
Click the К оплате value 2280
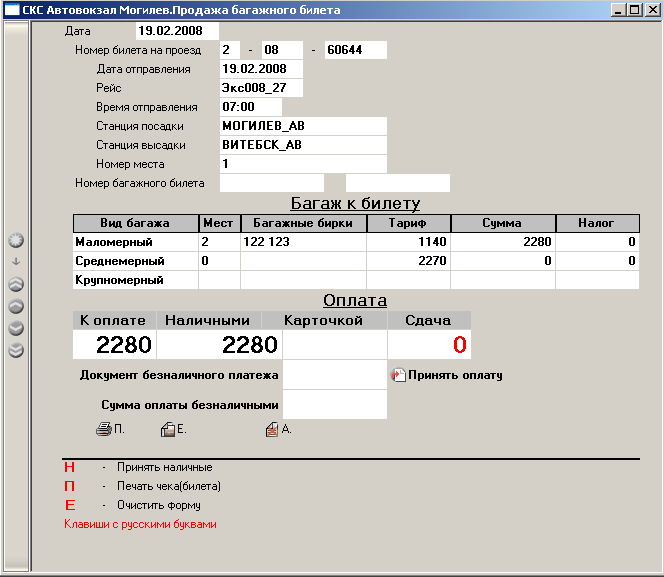[114, 345]
